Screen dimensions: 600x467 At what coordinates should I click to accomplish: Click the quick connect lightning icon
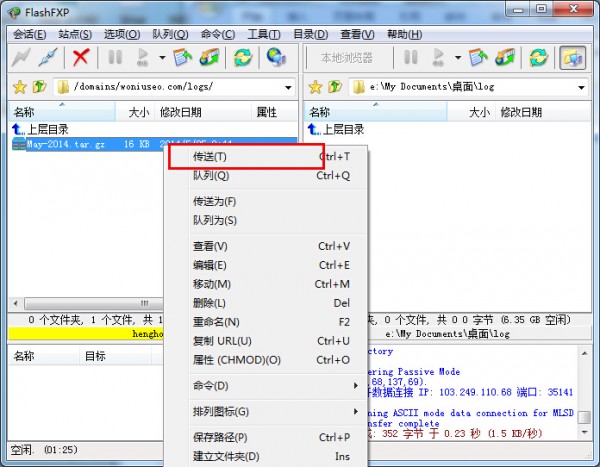(19, 58)
